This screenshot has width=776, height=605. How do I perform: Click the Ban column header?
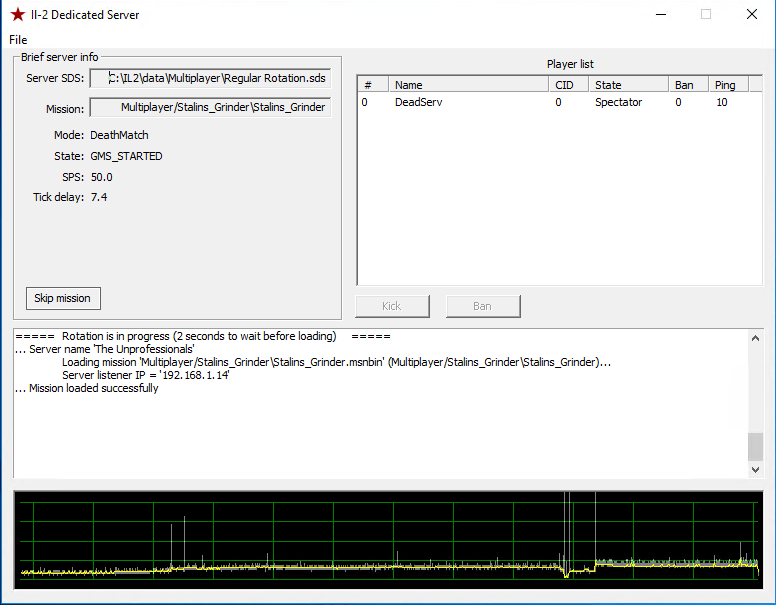point(688,85)
